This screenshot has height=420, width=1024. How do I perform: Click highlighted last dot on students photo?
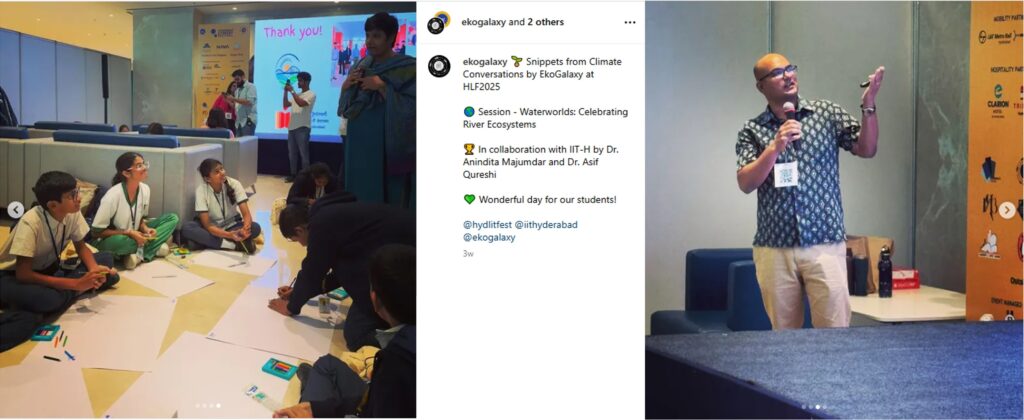[218, 406]
